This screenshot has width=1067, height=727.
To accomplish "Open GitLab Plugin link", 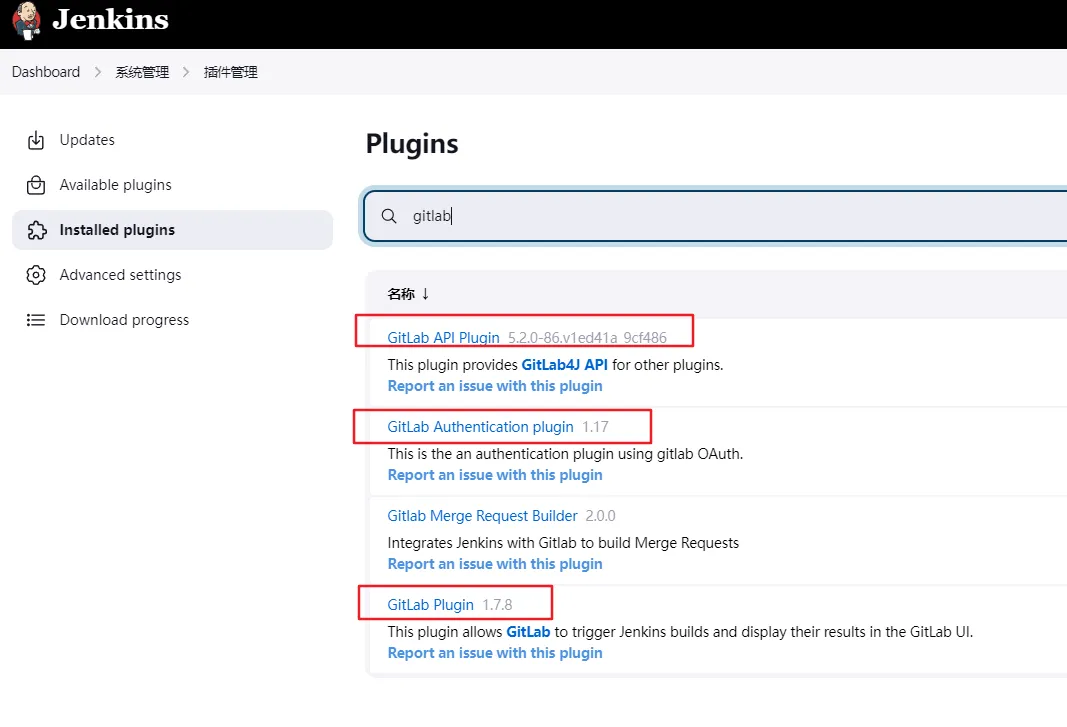I will (x=430, y=605).
